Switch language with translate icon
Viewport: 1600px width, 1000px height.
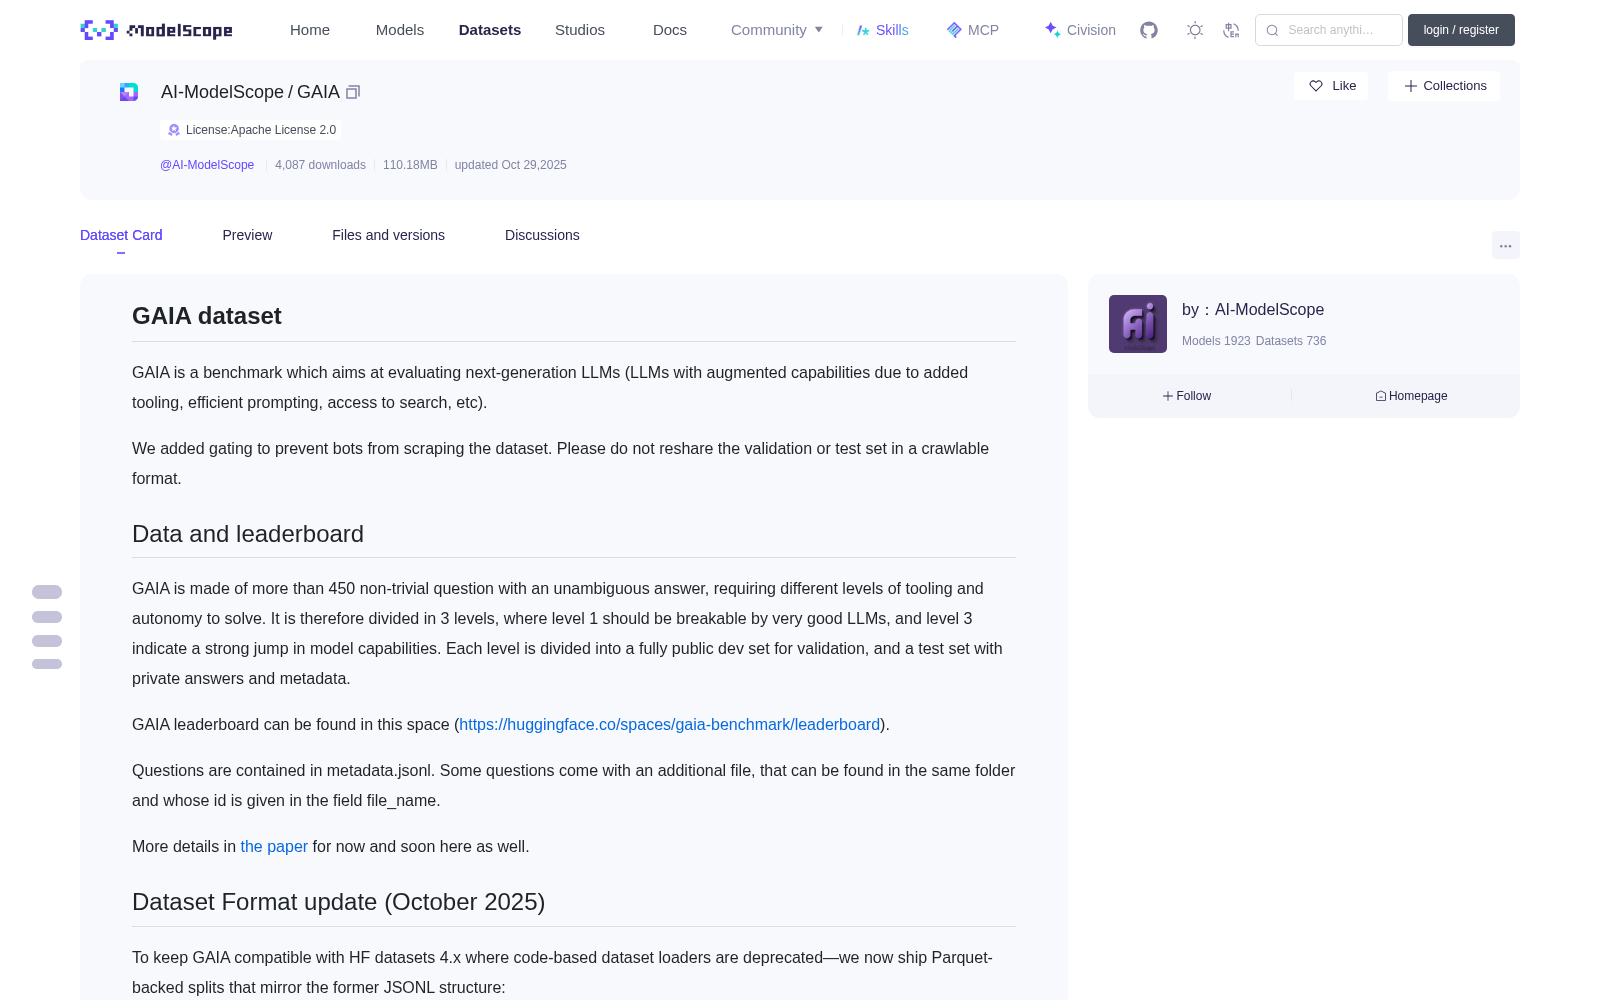point(1231,30)
